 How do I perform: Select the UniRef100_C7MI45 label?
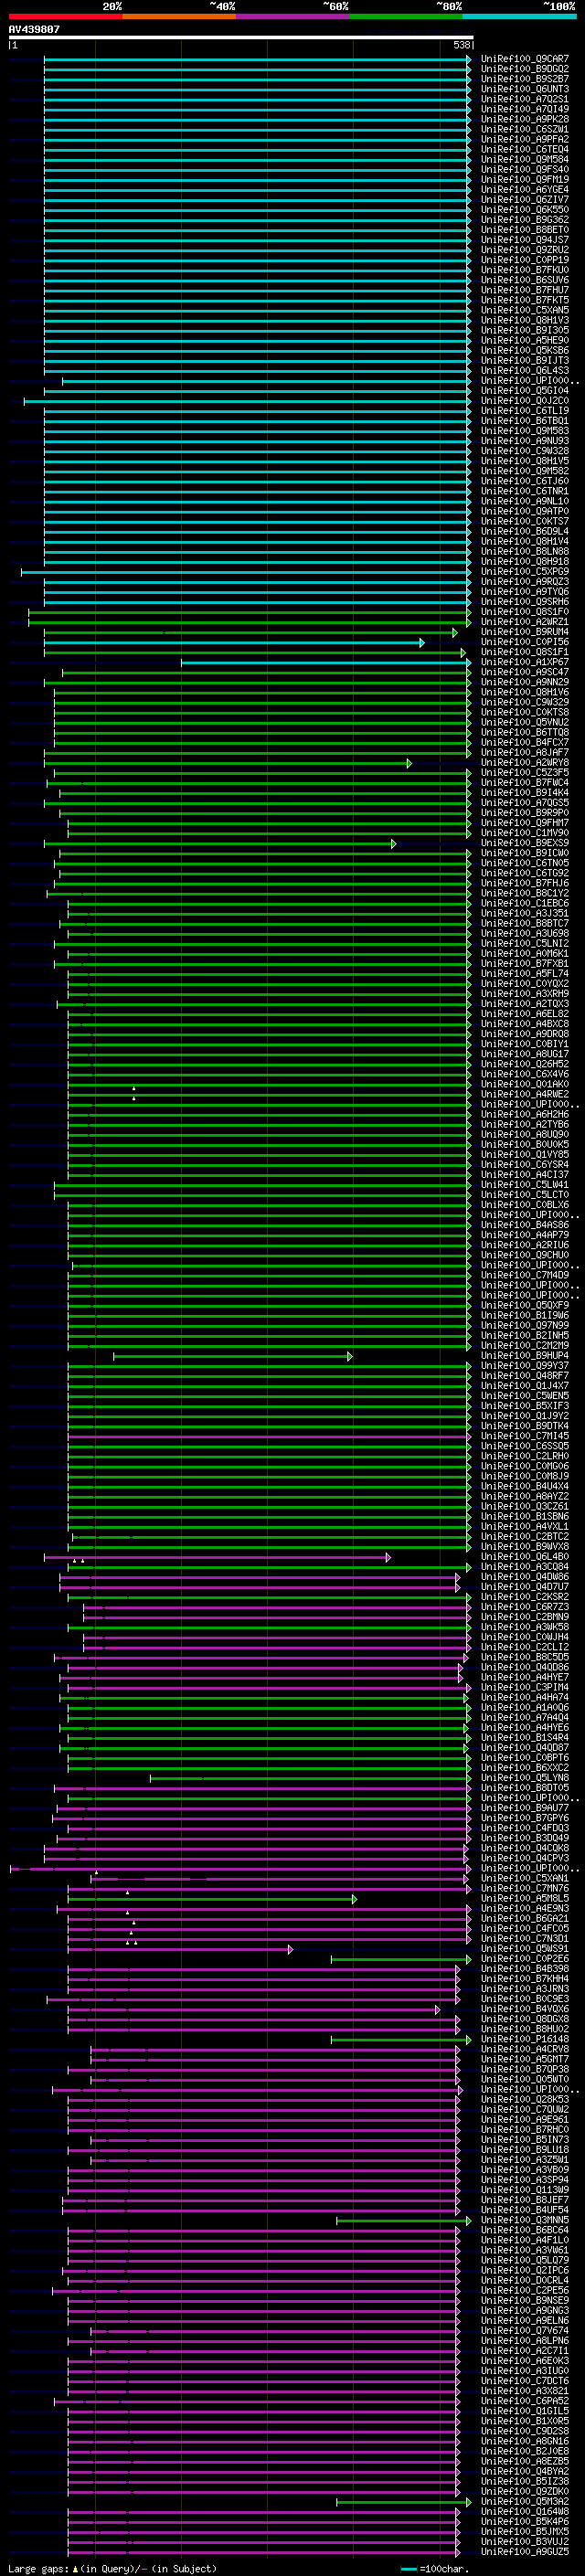pos(525,1436)
